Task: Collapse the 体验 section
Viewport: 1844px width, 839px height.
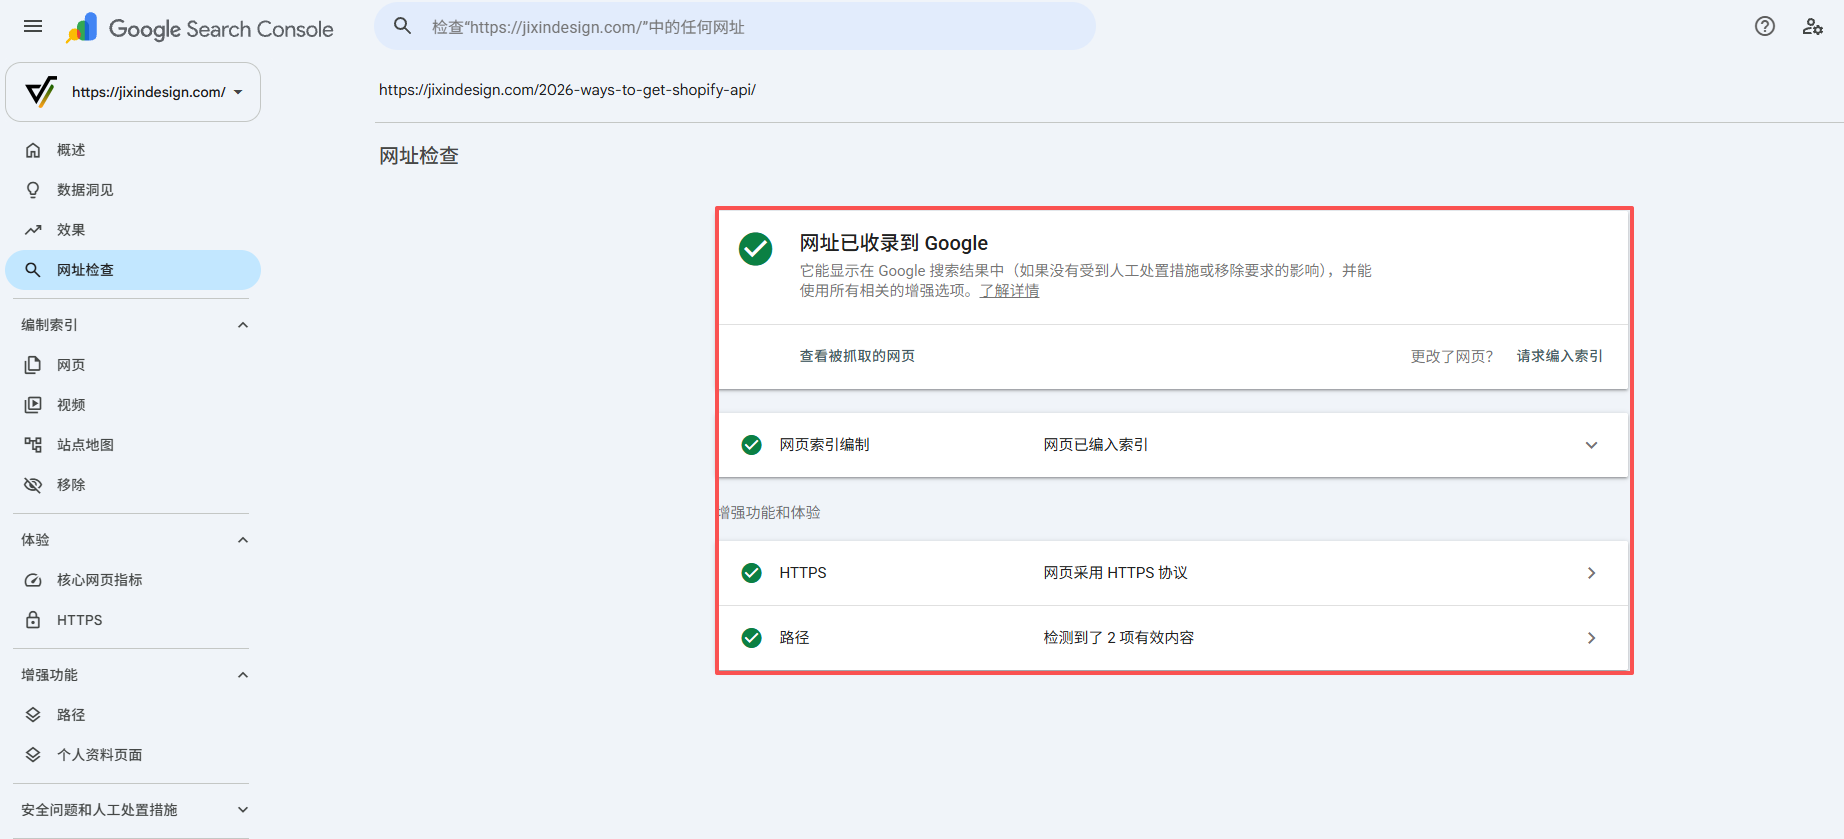Action: 242,540
